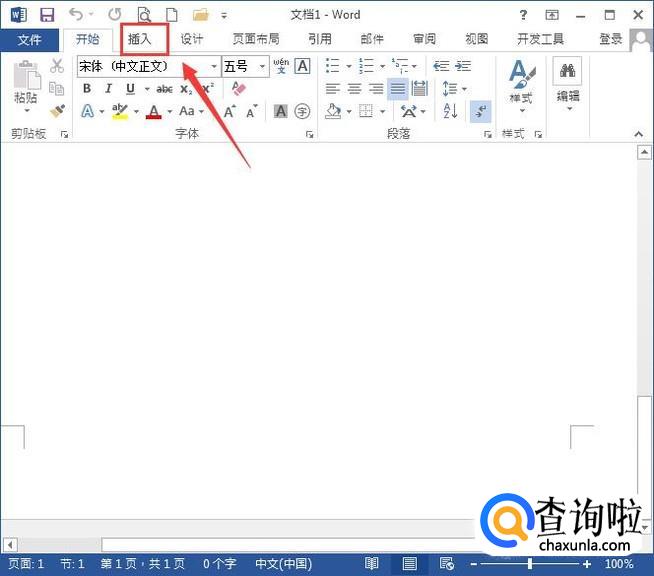
Task: Open the font size dropdown 五号
Action: [x=262, y=66]
